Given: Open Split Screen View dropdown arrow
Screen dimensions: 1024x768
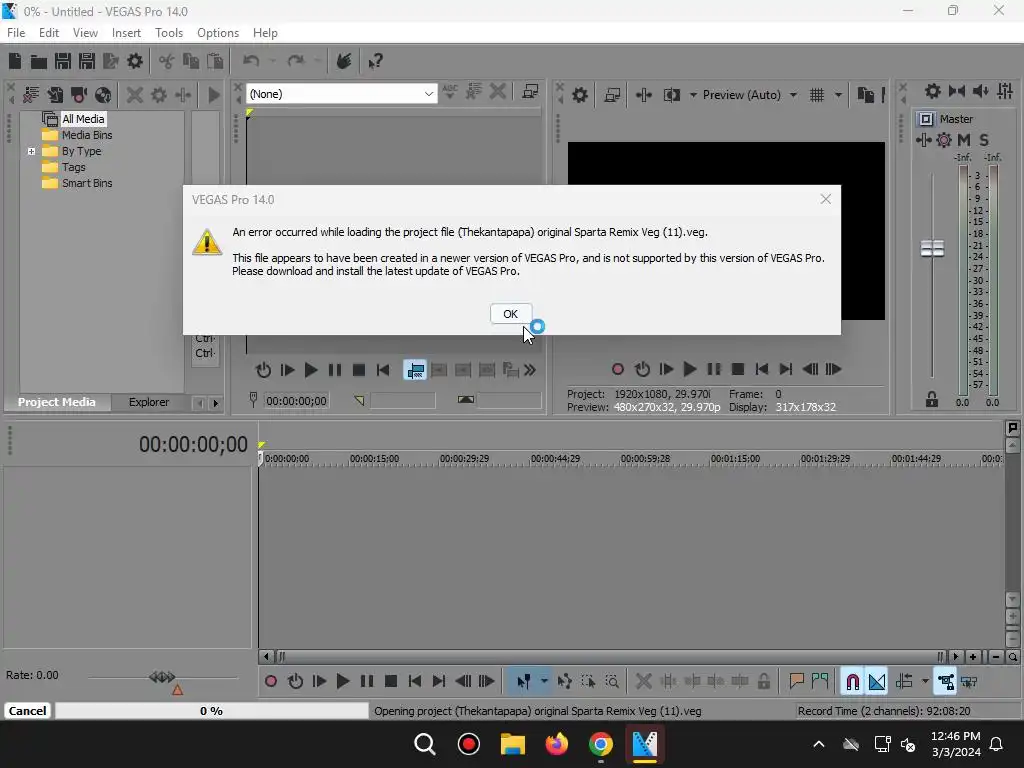Looking at the screenshot, I should coord(693,95).
